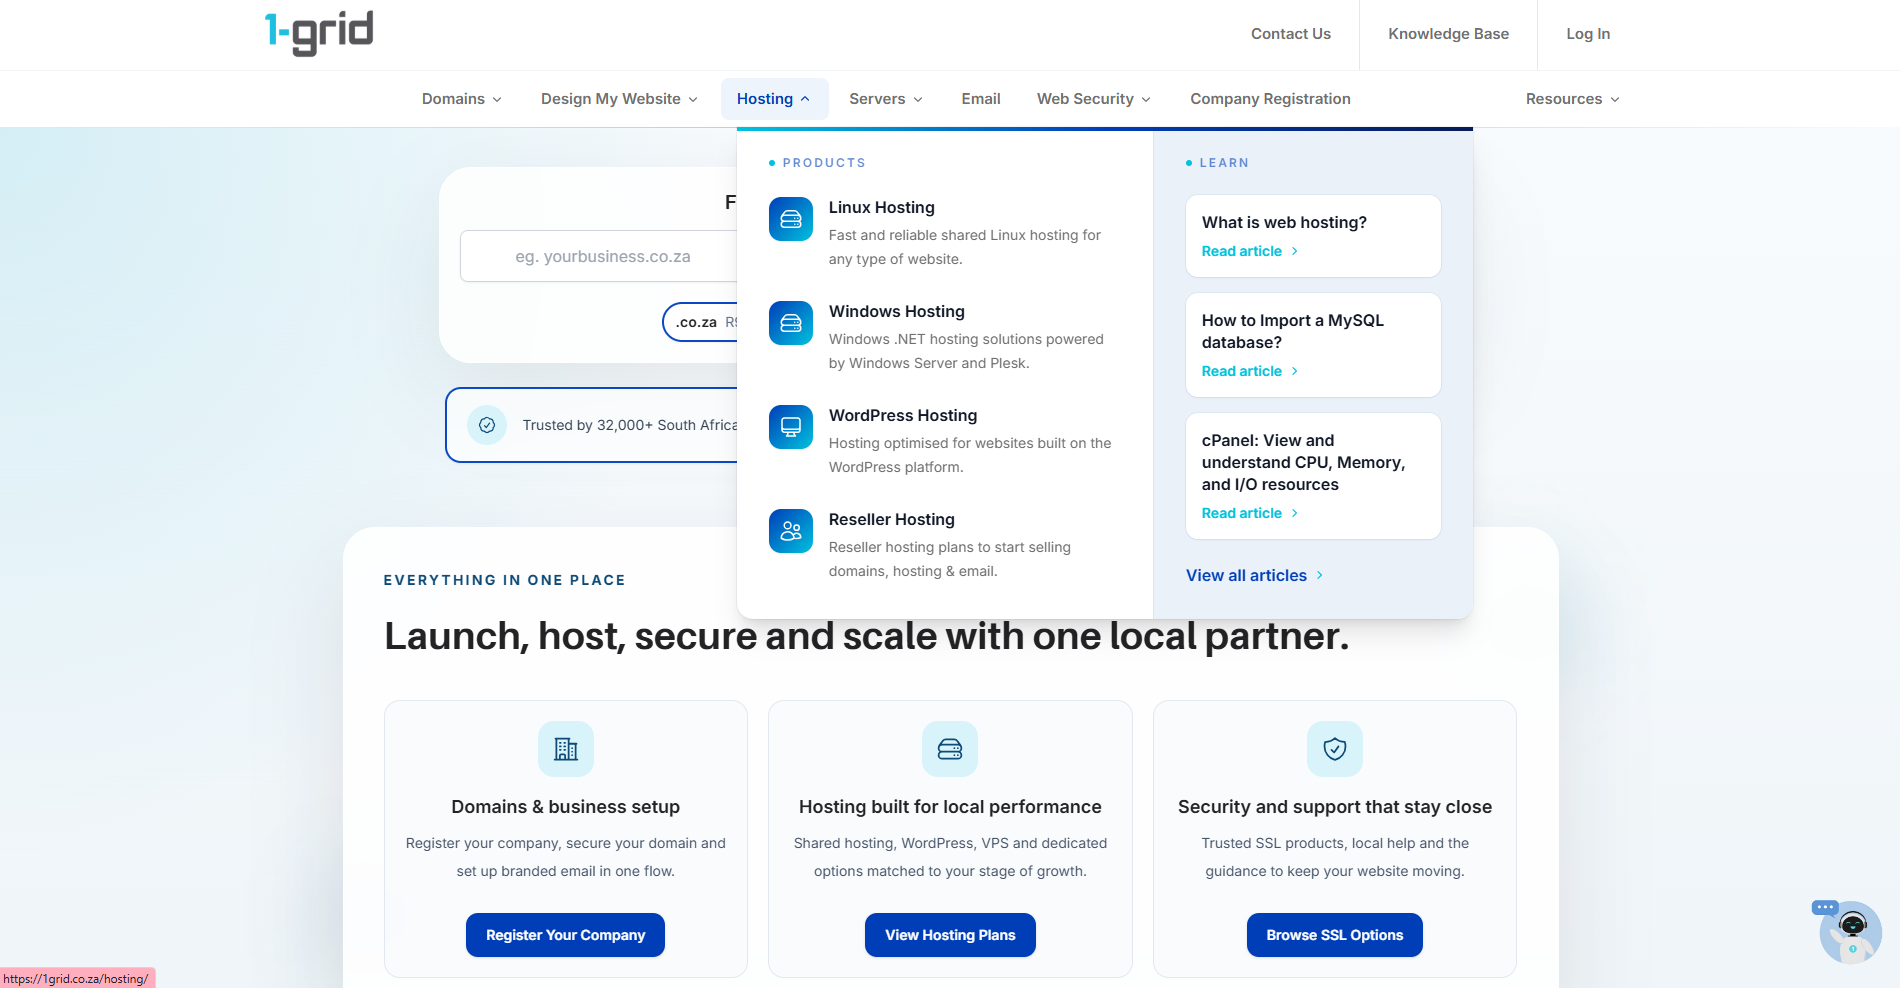The width and height of the screenshot is (1900, 988).
Task: Open the Email page
Action: pos(981,99)
